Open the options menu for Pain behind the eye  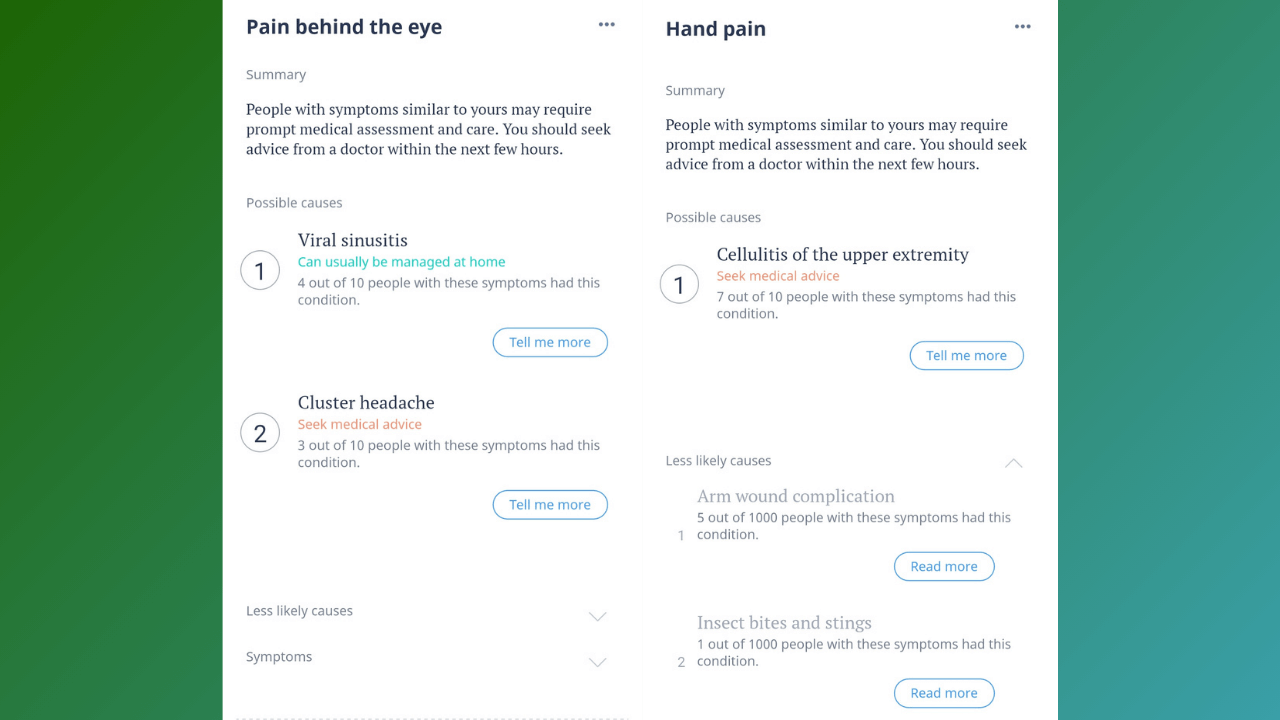point(606,24)
